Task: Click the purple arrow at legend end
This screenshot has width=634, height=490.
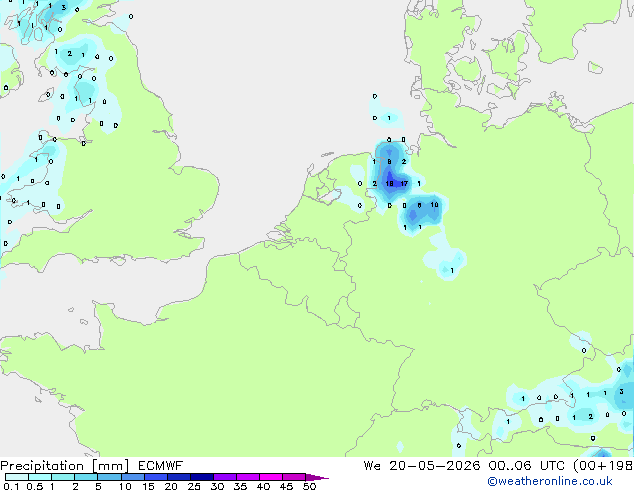Action: click(317, 477)
